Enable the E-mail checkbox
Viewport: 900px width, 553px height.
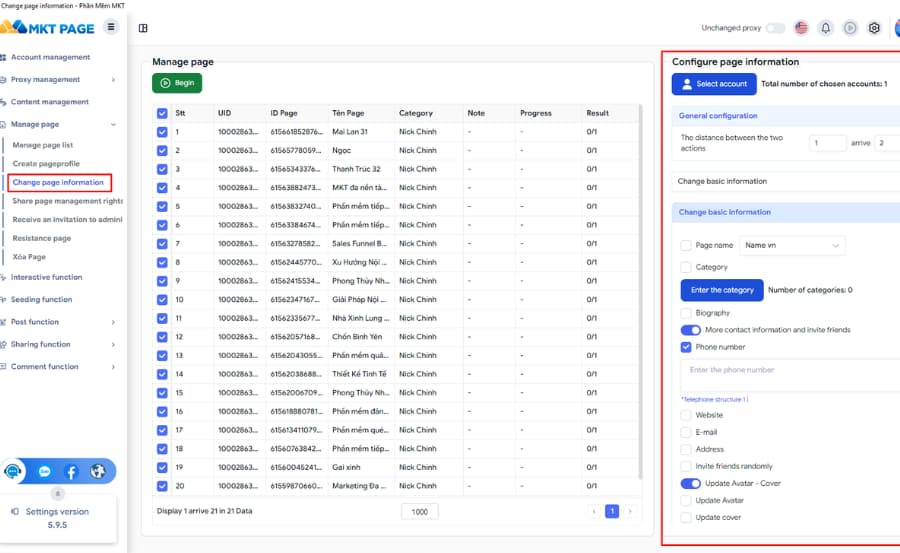(686, 432)
